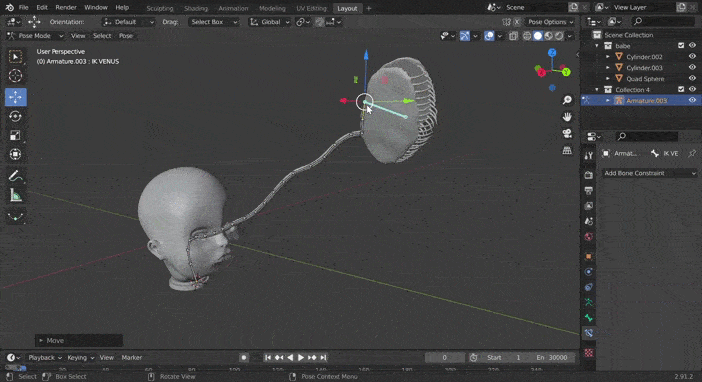Click the pan view hand icon

coord(567,116)
